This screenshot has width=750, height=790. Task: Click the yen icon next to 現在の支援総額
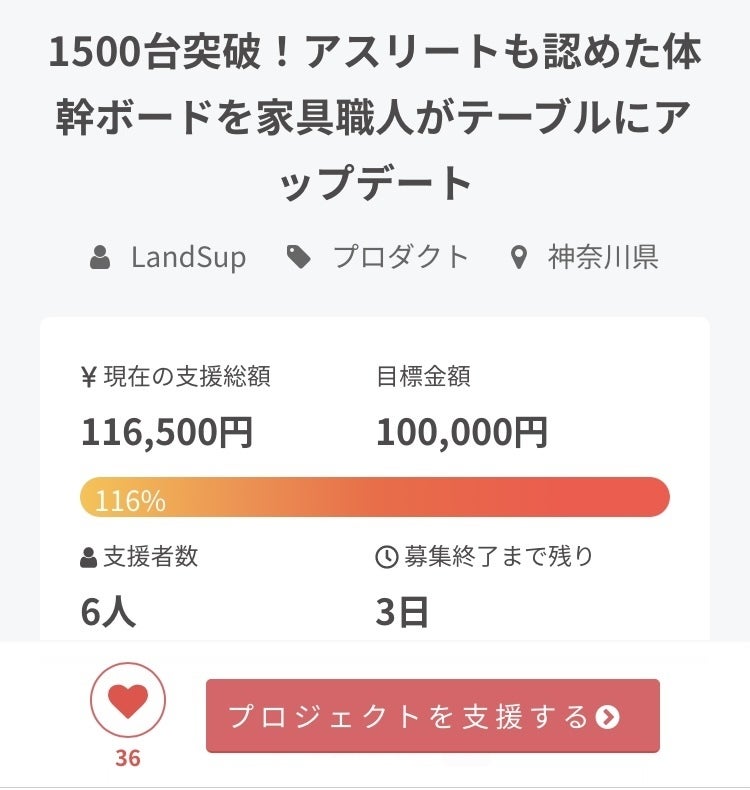(88, 377)
